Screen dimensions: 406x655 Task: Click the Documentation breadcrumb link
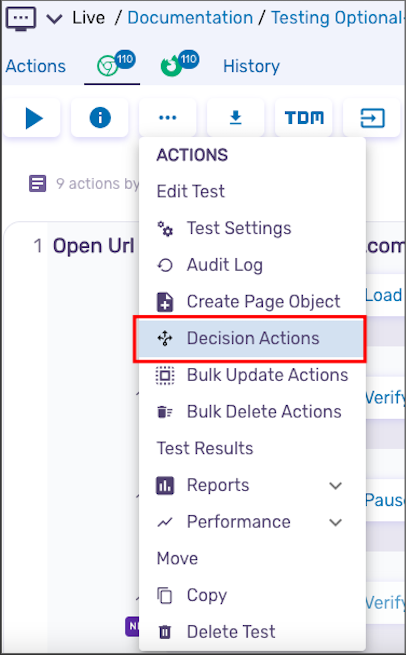point(190,18)
